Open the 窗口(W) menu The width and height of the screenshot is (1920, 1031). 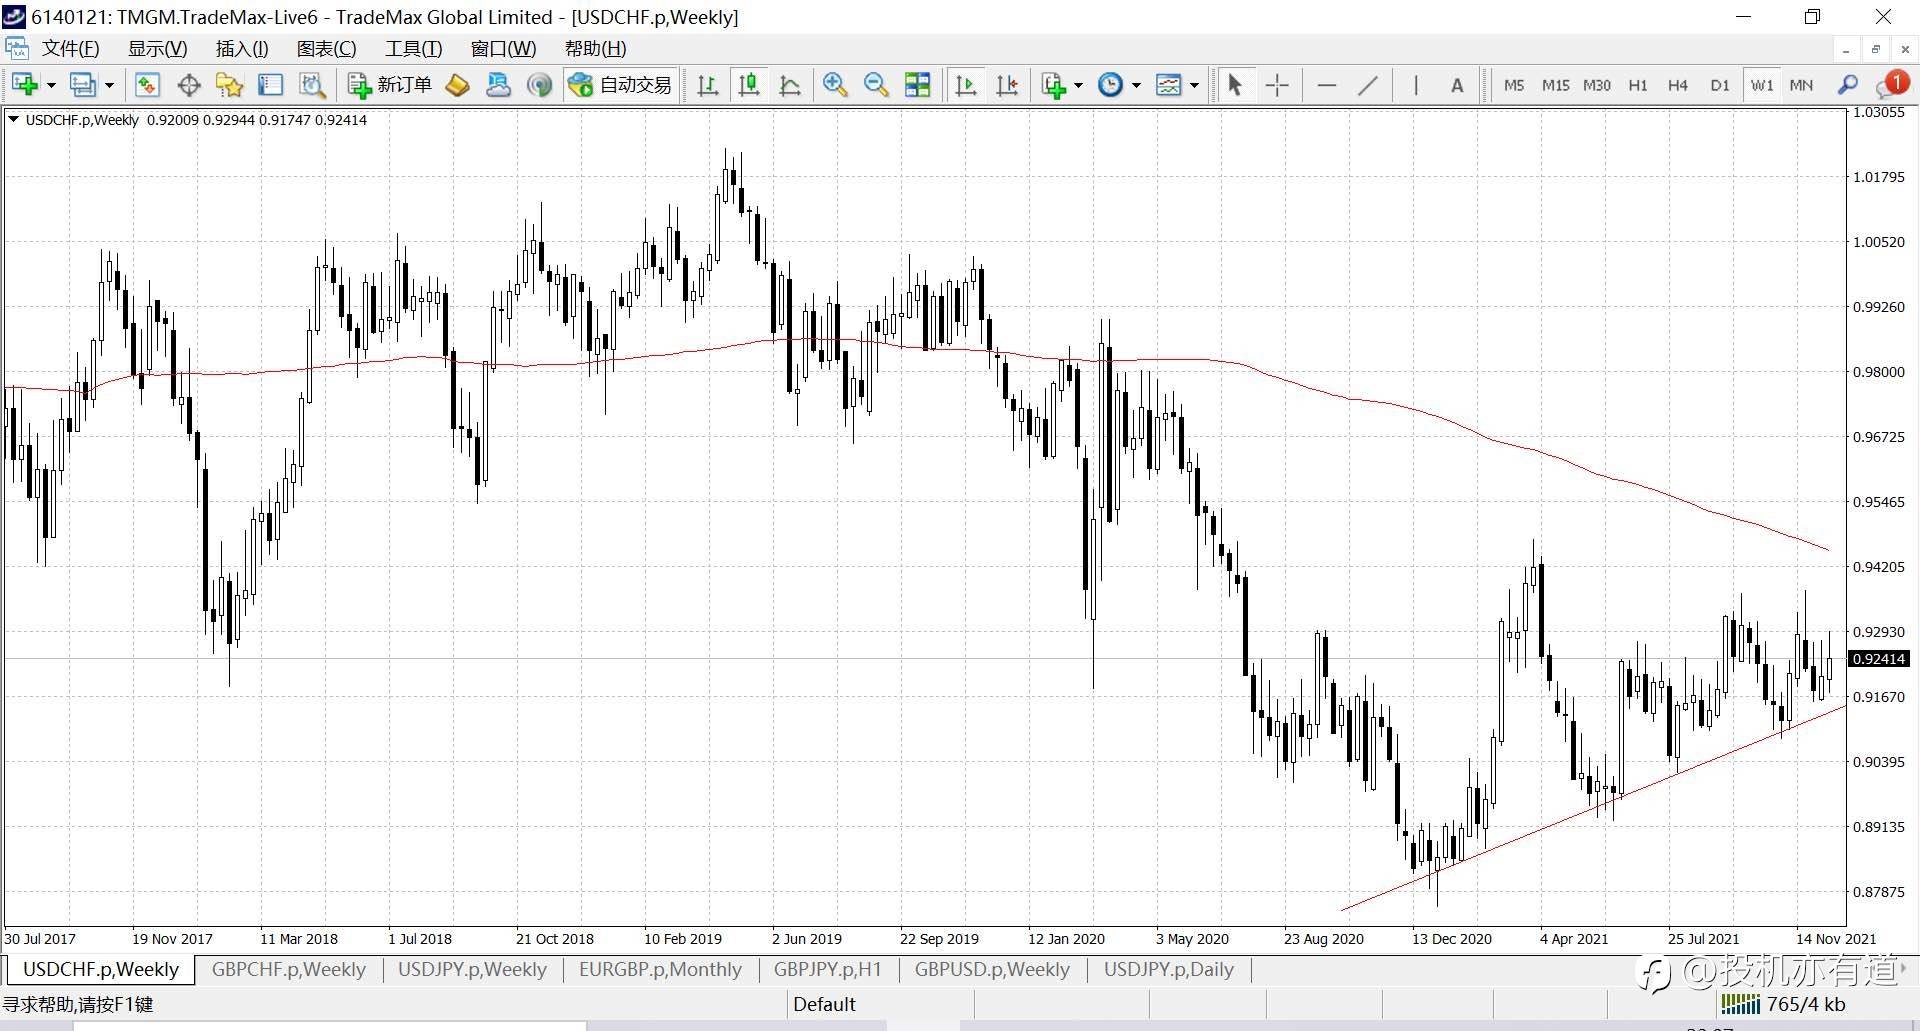503,49
